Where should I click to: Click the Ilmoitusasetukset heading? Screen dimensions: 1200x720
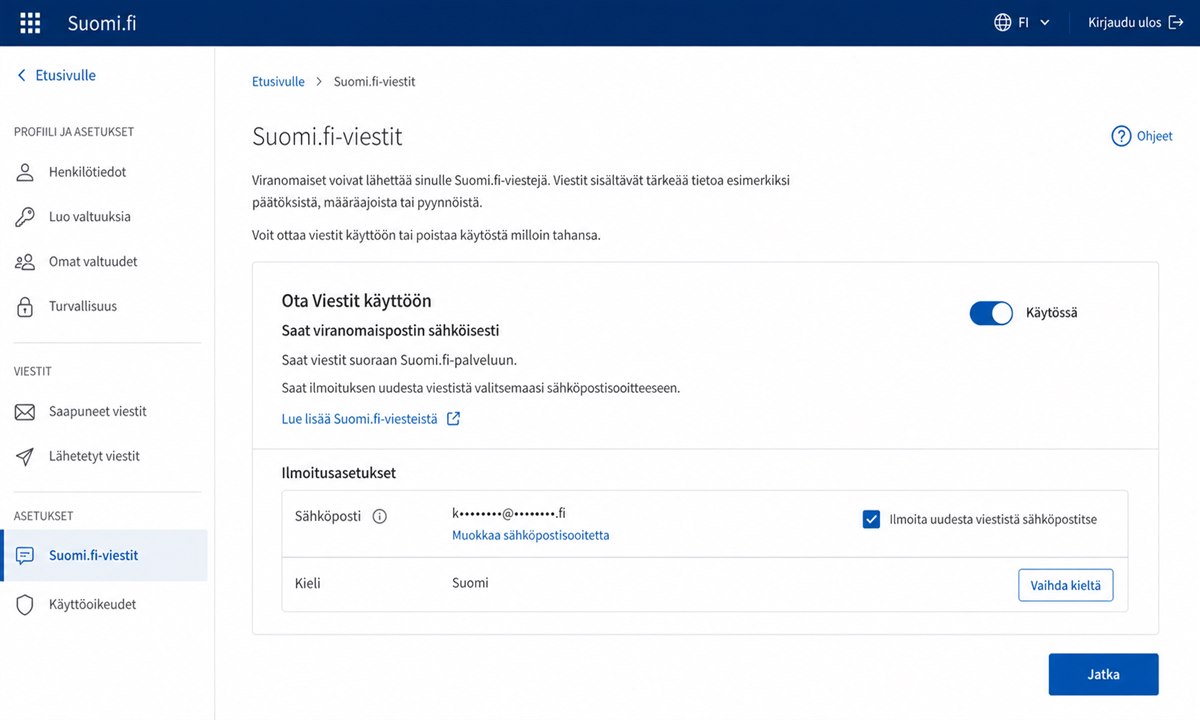339,473
